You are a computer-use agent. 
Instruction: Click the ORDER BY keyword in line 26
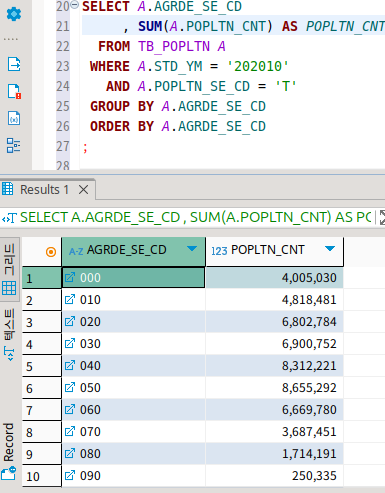click(122, 126)
